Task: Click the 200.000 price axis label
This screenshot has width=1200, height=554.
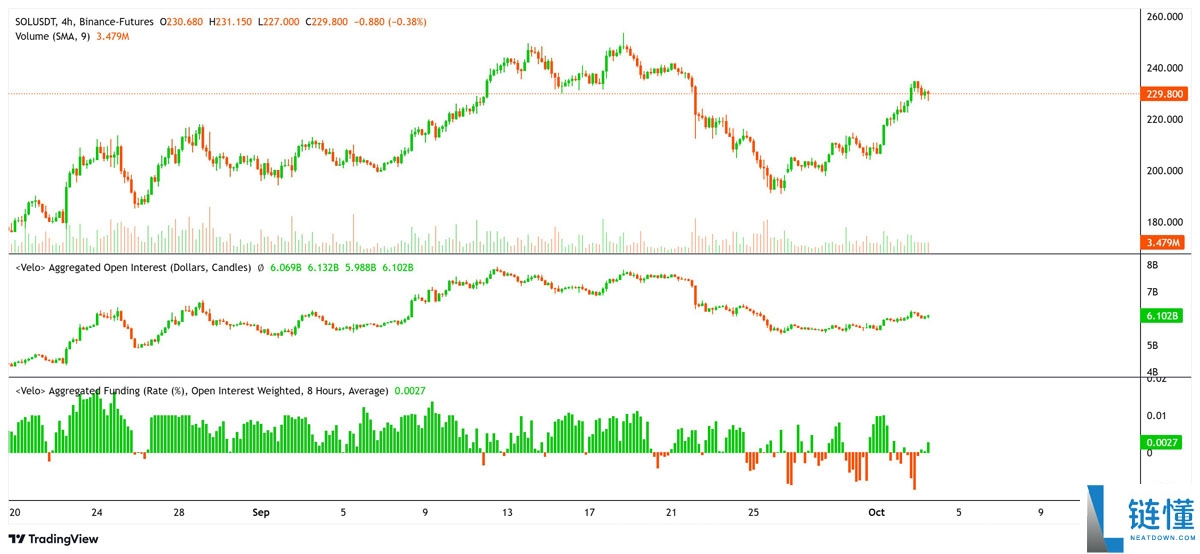Action: tap(1164, 171)
